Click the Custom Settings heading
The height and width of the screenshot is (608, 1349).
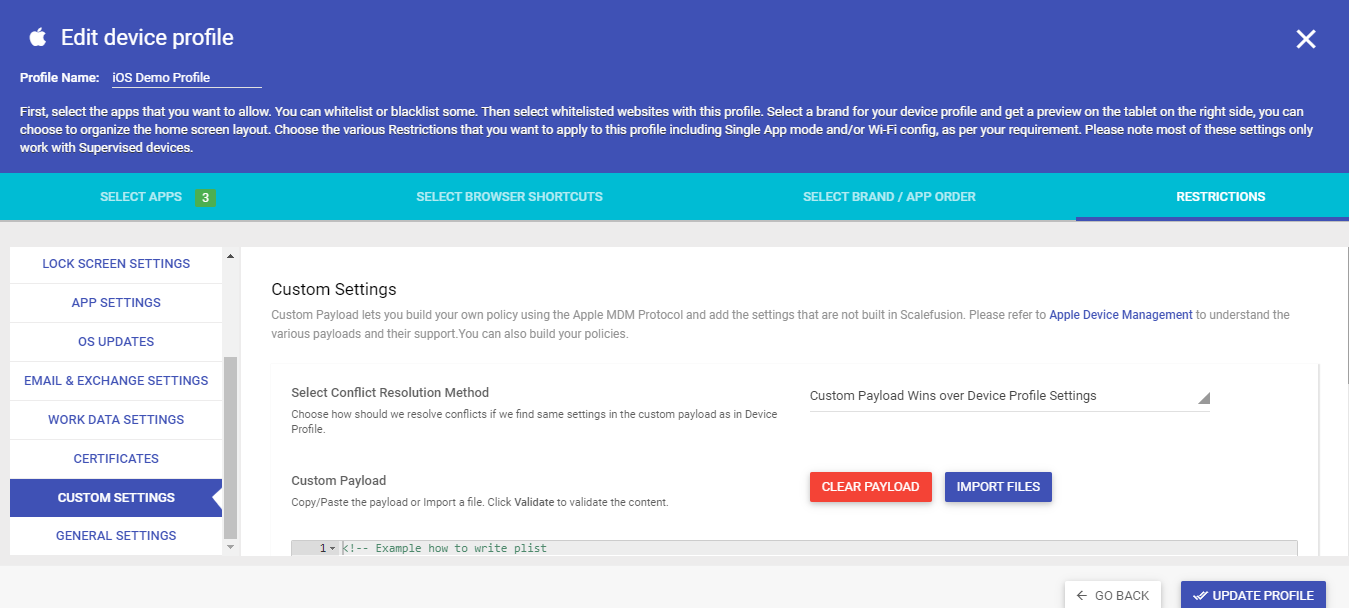334,290
